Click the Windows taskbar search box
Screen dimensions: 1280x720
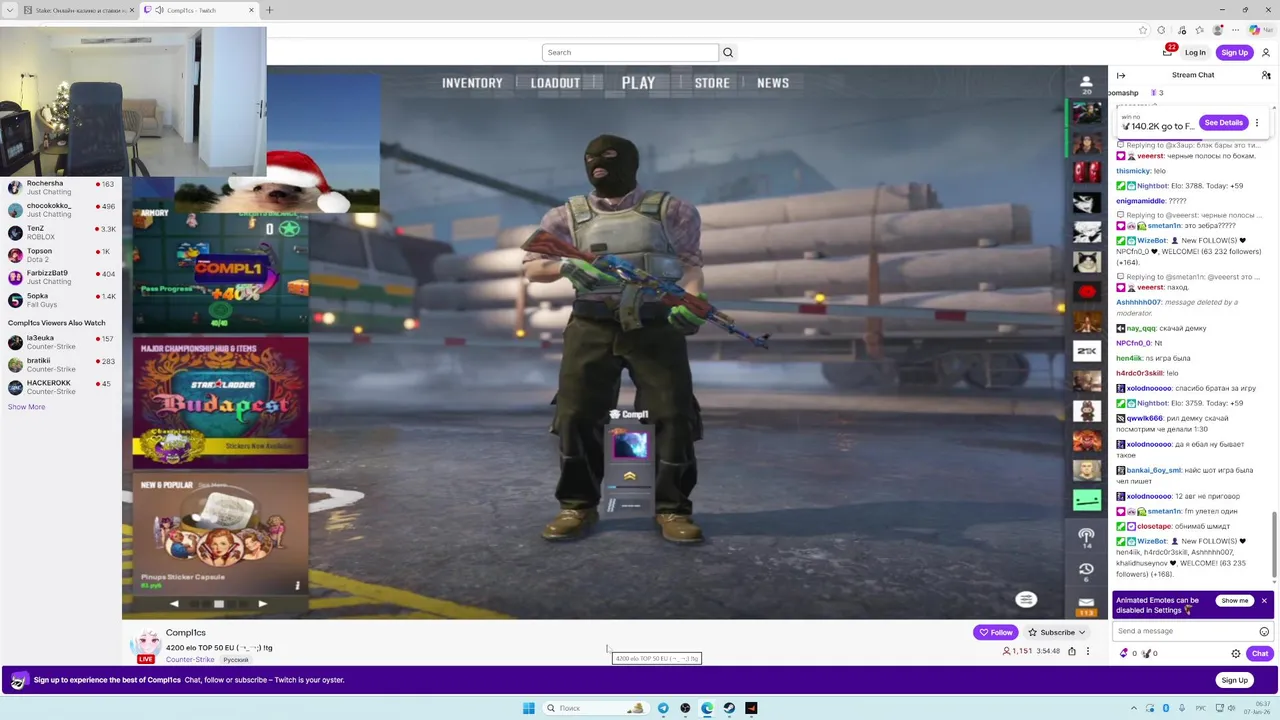(x=596, y=708)
